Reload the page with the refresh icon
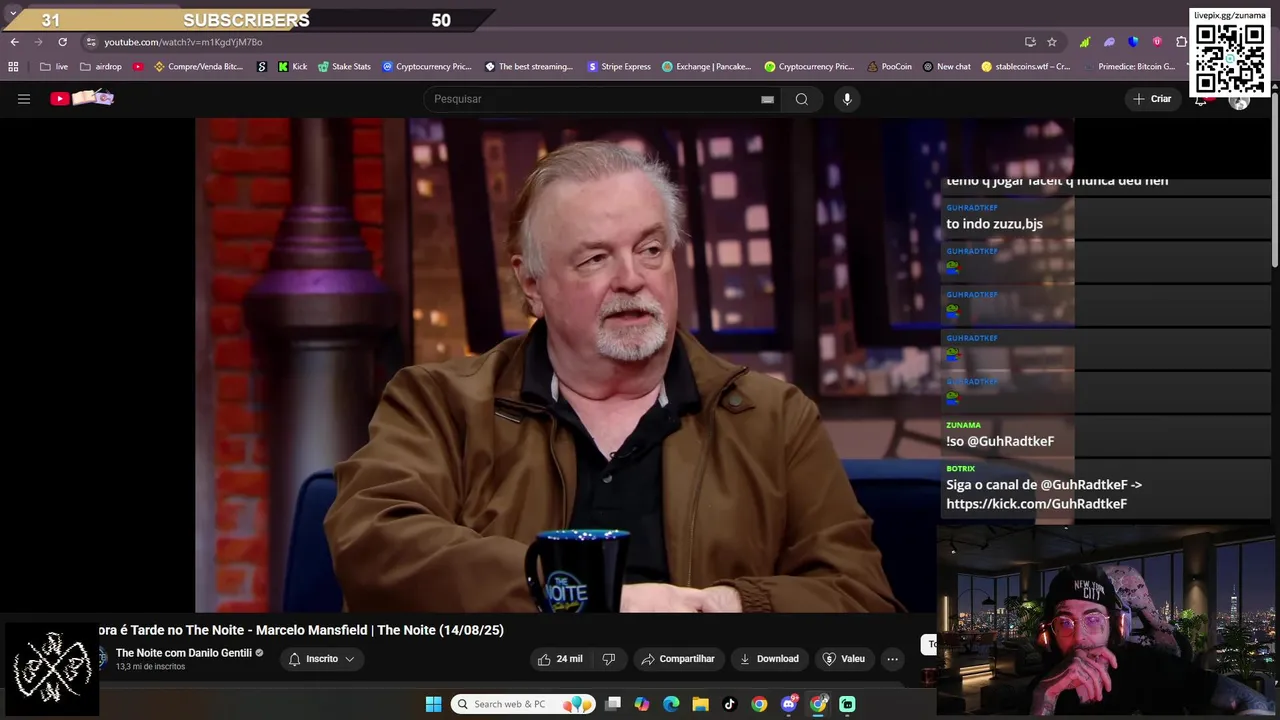The image size is (1280, 720). tap(62, 42)
